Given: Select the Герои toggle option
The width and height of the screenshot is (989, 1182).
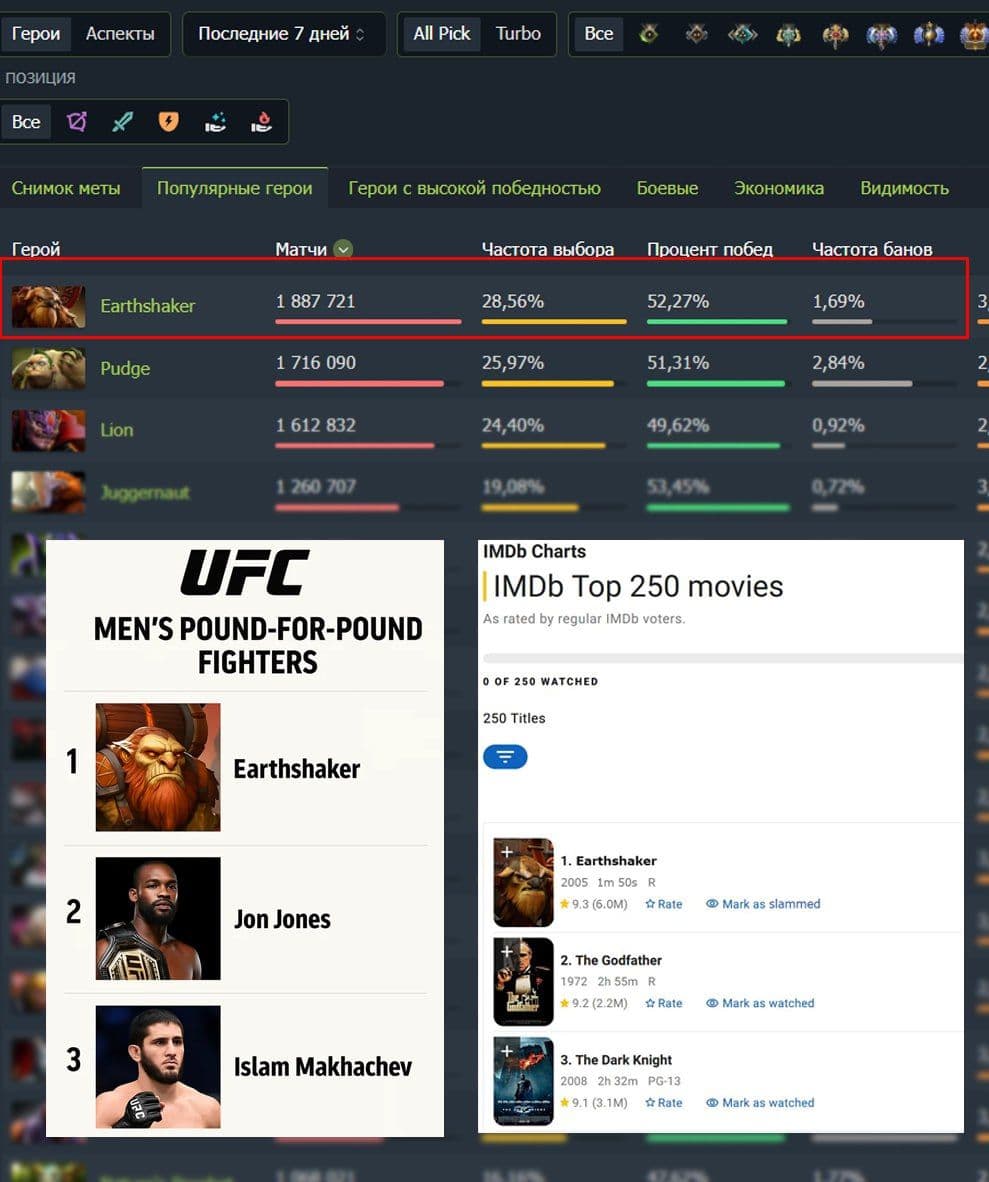Looking at the screenshot, I should [35, 34].
